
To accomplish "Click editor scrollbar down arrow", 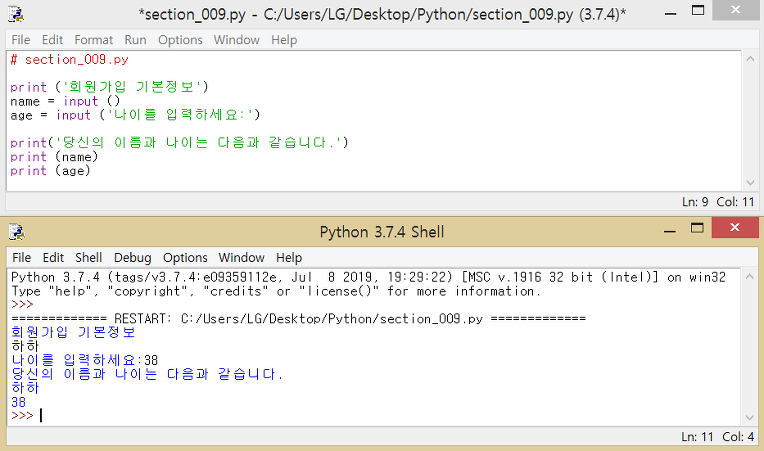I will pyautogui.click(x=750, y=183).
